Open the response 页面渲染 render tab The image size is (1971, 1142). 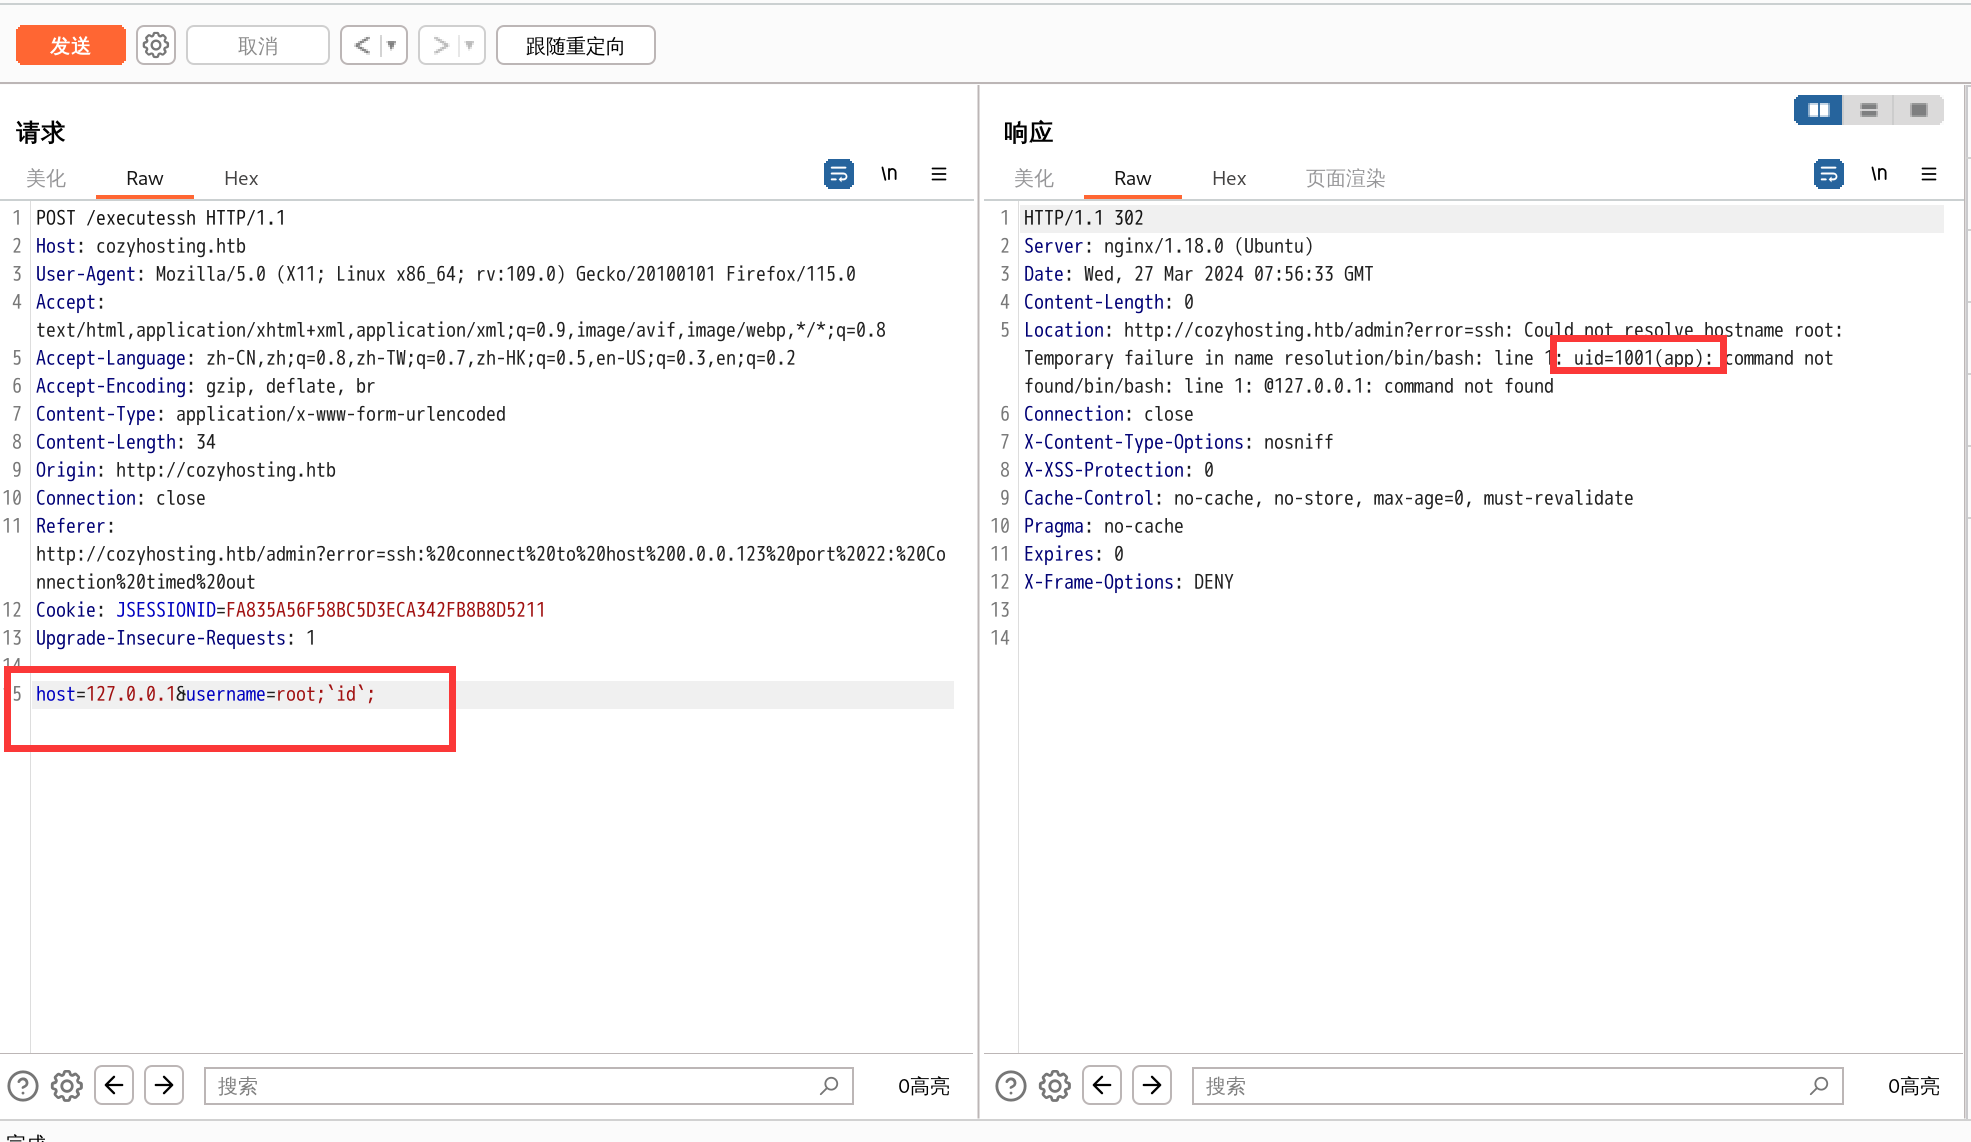coord(1346,178)
